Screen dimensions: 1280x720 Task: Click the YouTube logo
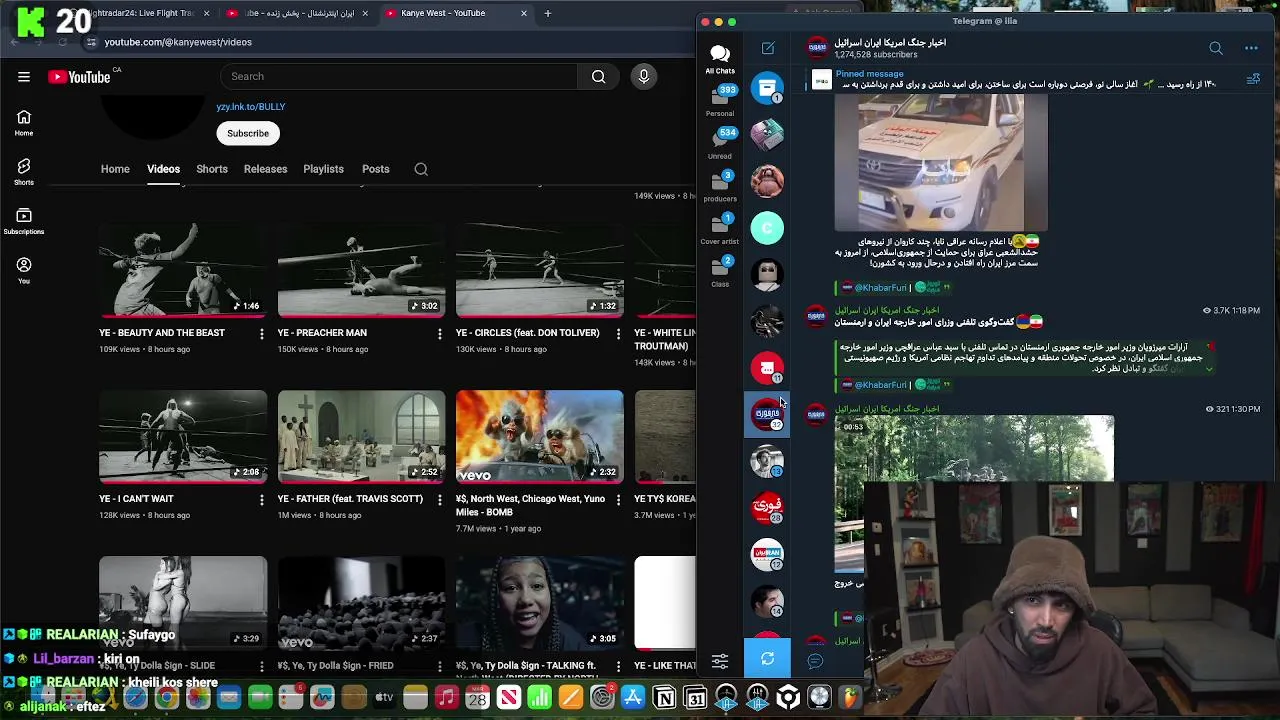pos(79,77)
